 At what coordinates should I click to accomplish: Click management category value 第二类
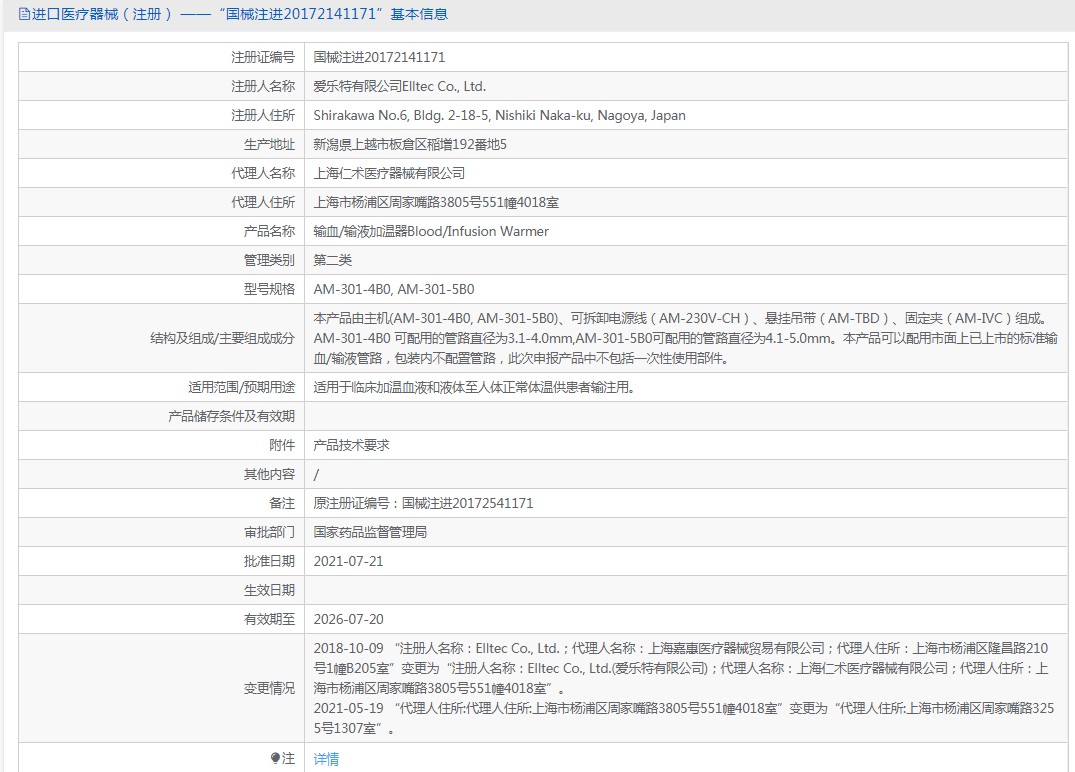(333, 260)
